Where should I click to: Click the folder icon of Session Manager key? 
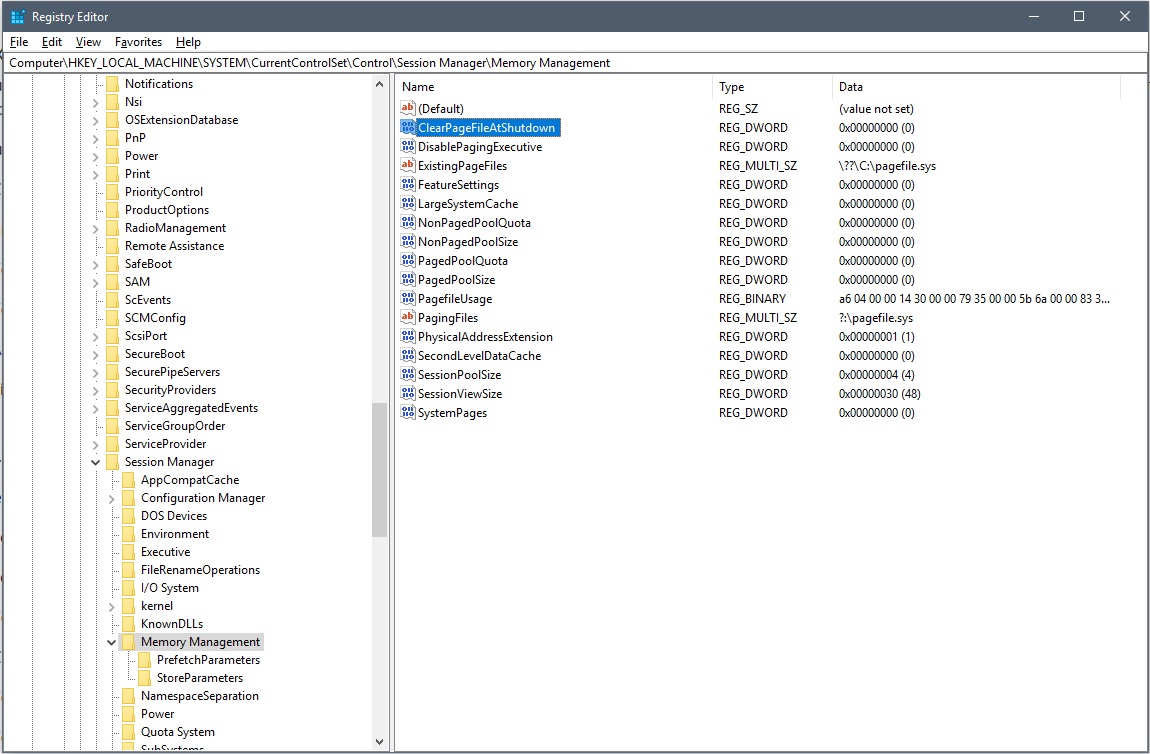(x=112, y=462)
